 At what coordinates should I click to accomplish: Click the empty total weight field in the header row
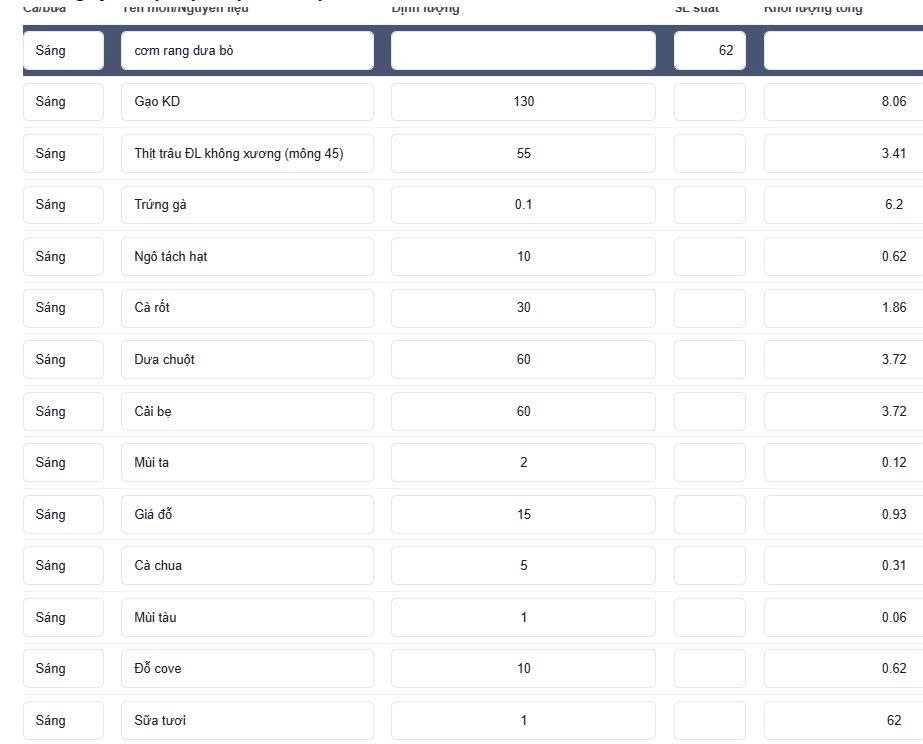pyautogui.click(x=844, y=51)
